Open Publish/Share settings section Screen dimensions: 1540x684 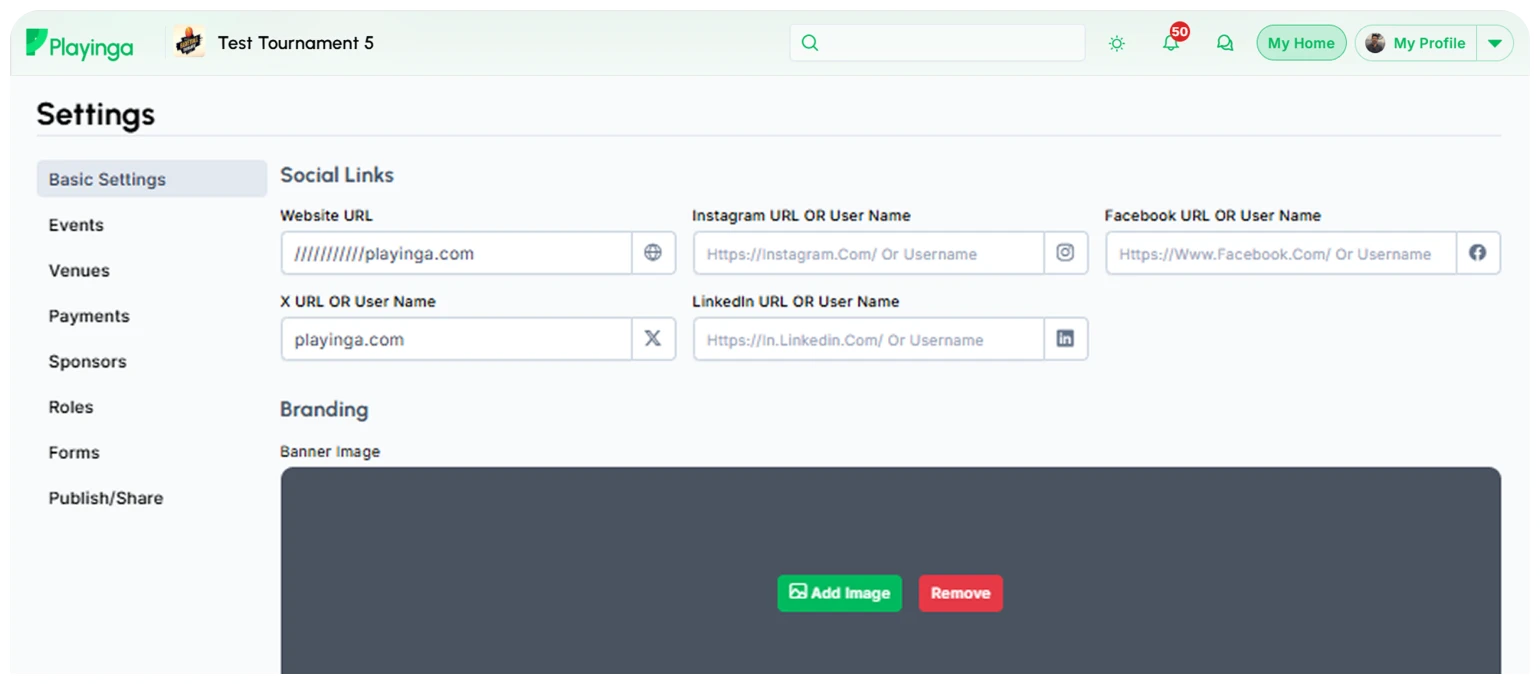(106, 498)
